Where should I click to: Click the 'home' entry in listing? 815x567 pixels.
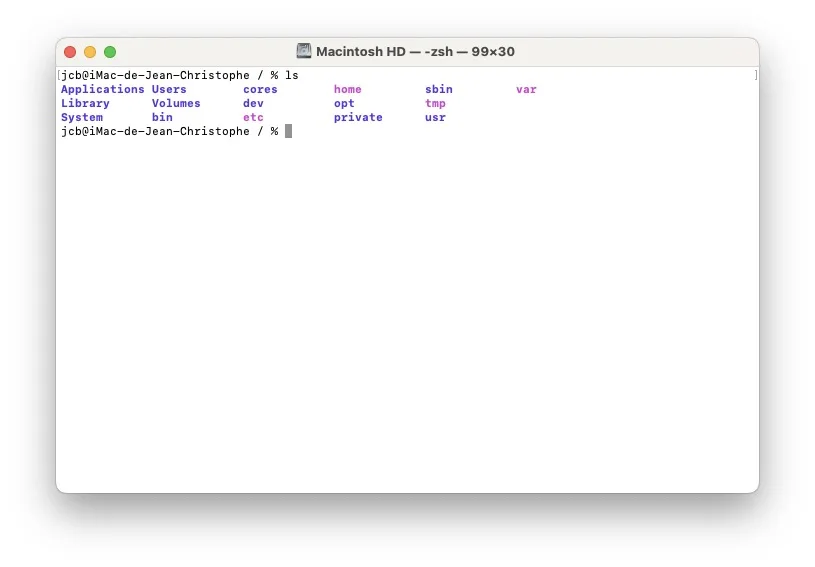(x=348, y=89)
